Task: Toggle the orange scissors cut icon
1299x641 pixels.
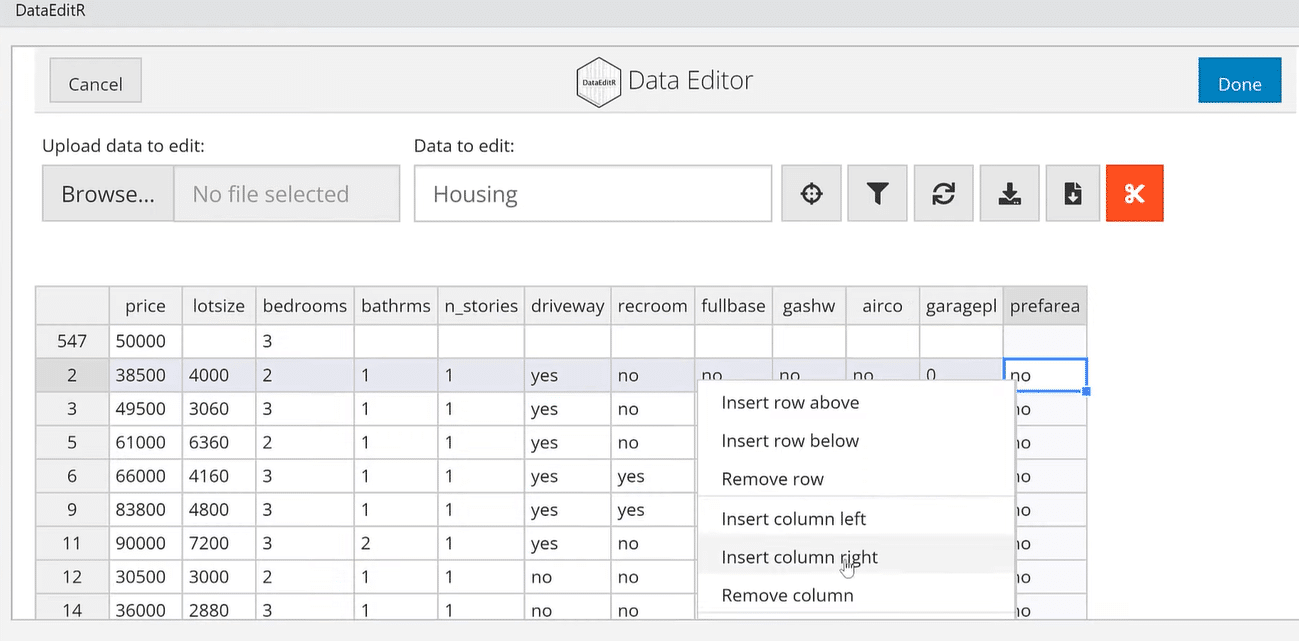Action: tap(1134, 193)
